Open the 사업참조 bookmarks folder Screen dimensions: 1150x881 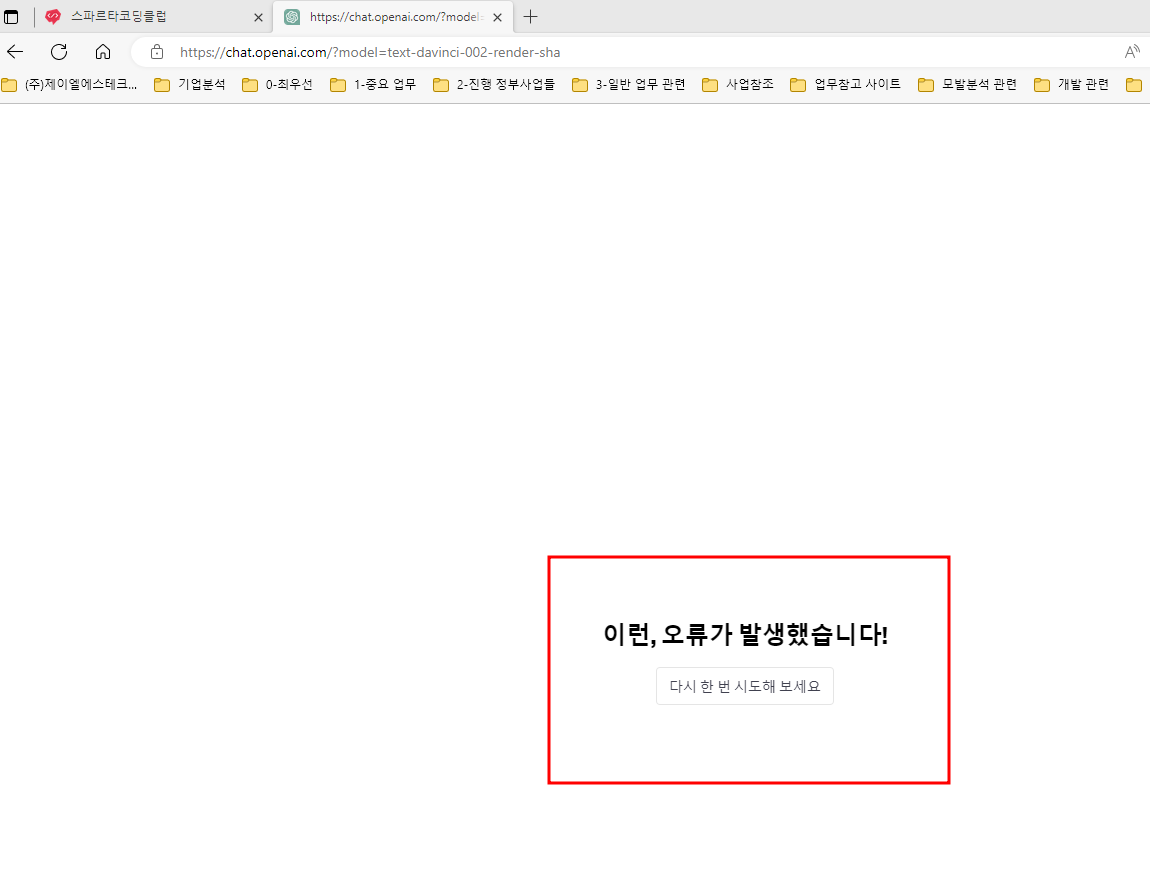(738, 84)
